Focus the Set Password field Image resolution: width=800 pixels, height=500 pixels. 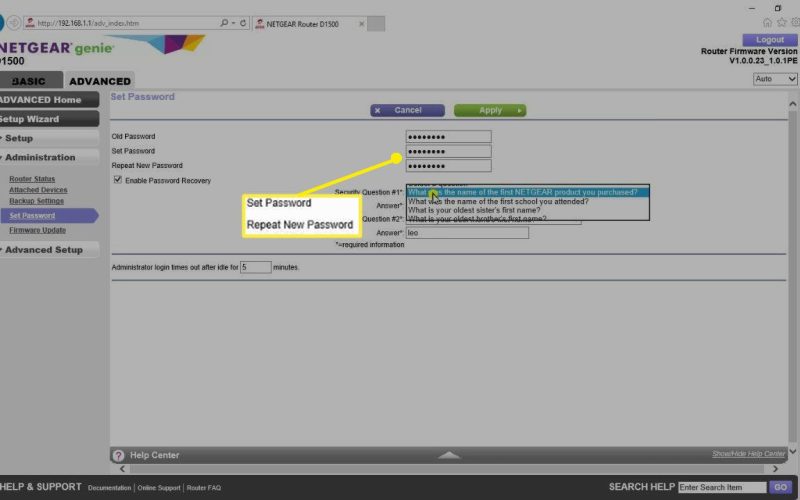(448, 151)
